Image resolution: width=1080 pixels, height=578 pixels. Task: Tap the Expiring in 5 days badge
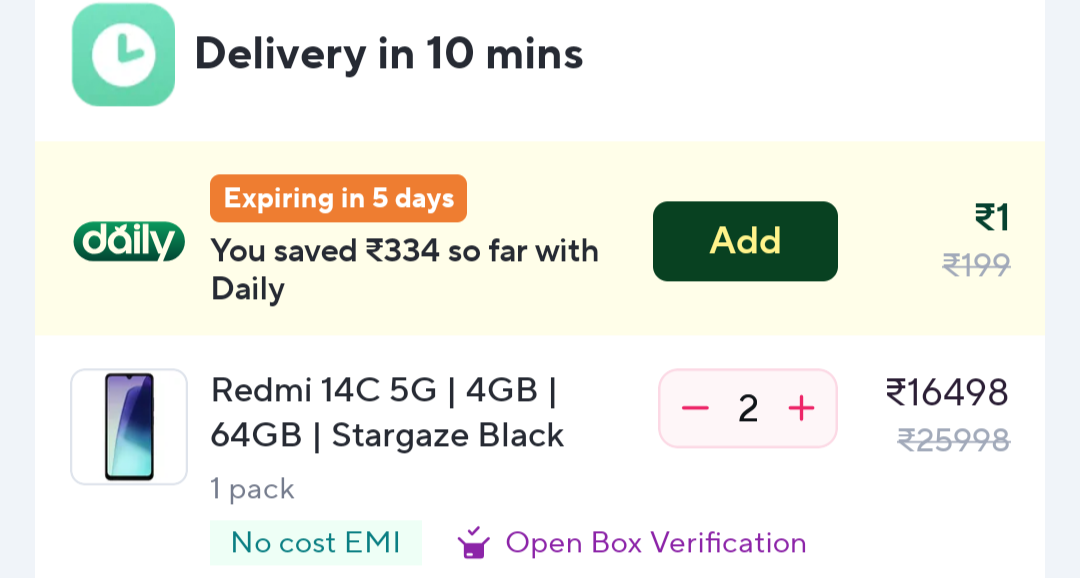[x=338, y=198]
